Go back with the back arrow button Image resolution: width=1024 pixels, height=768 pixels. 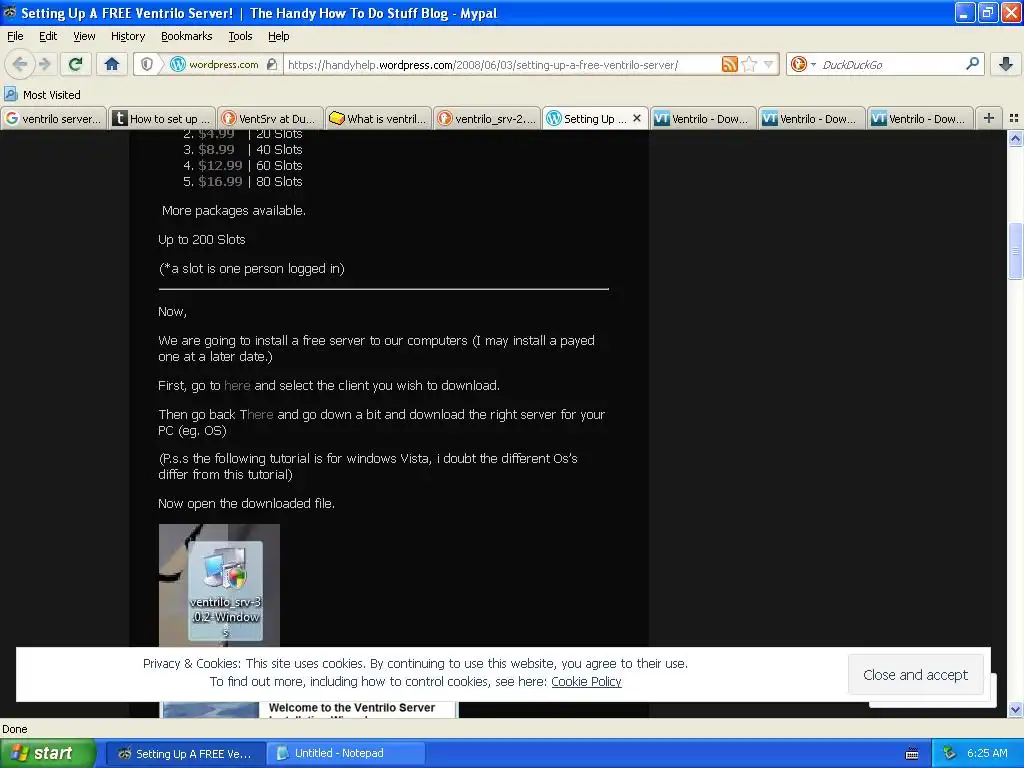point(20,64)
